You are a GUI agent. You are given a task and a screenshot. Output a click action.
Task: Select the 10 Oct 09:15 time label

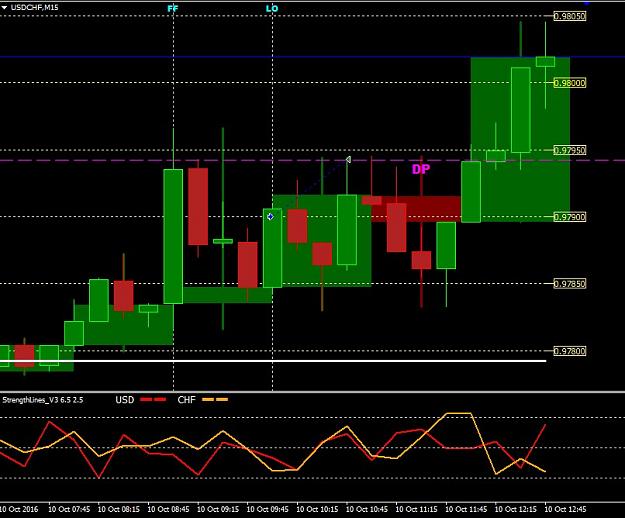(x=218, y=509)
